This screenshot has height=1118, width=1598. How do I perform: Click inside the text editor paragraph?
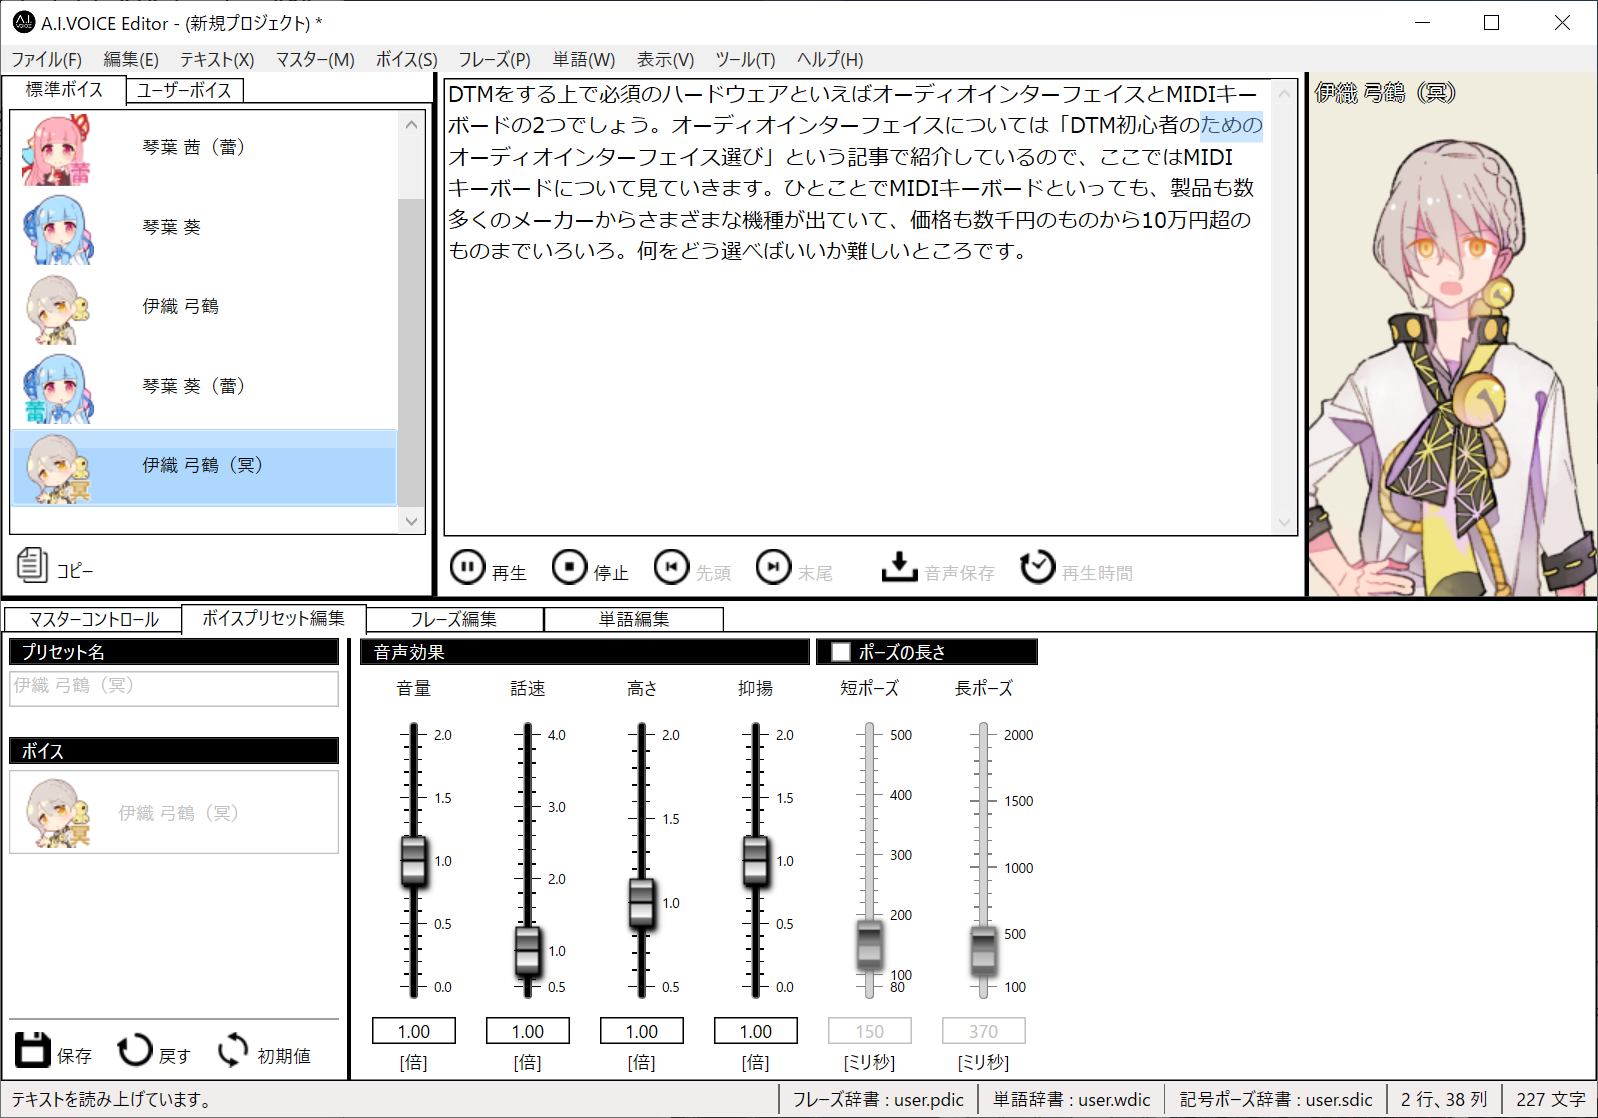pyautogui.click(x=855, y=172)
